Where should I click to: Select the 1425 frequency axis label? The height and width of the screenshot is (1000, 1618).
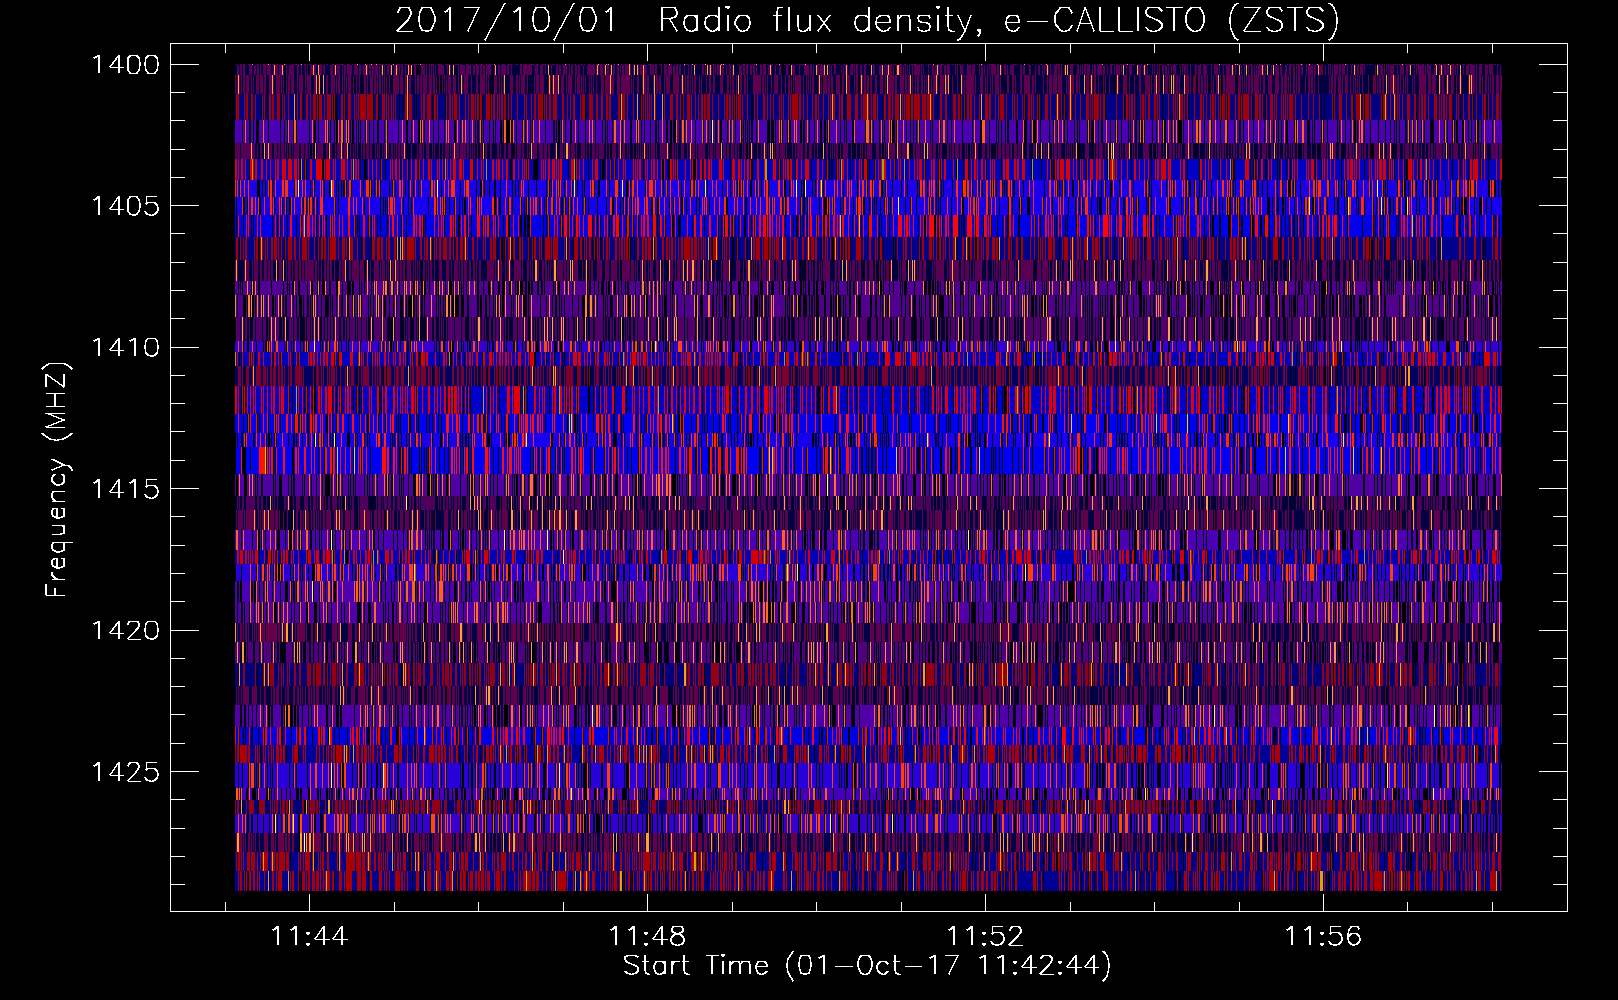point(125,772)
